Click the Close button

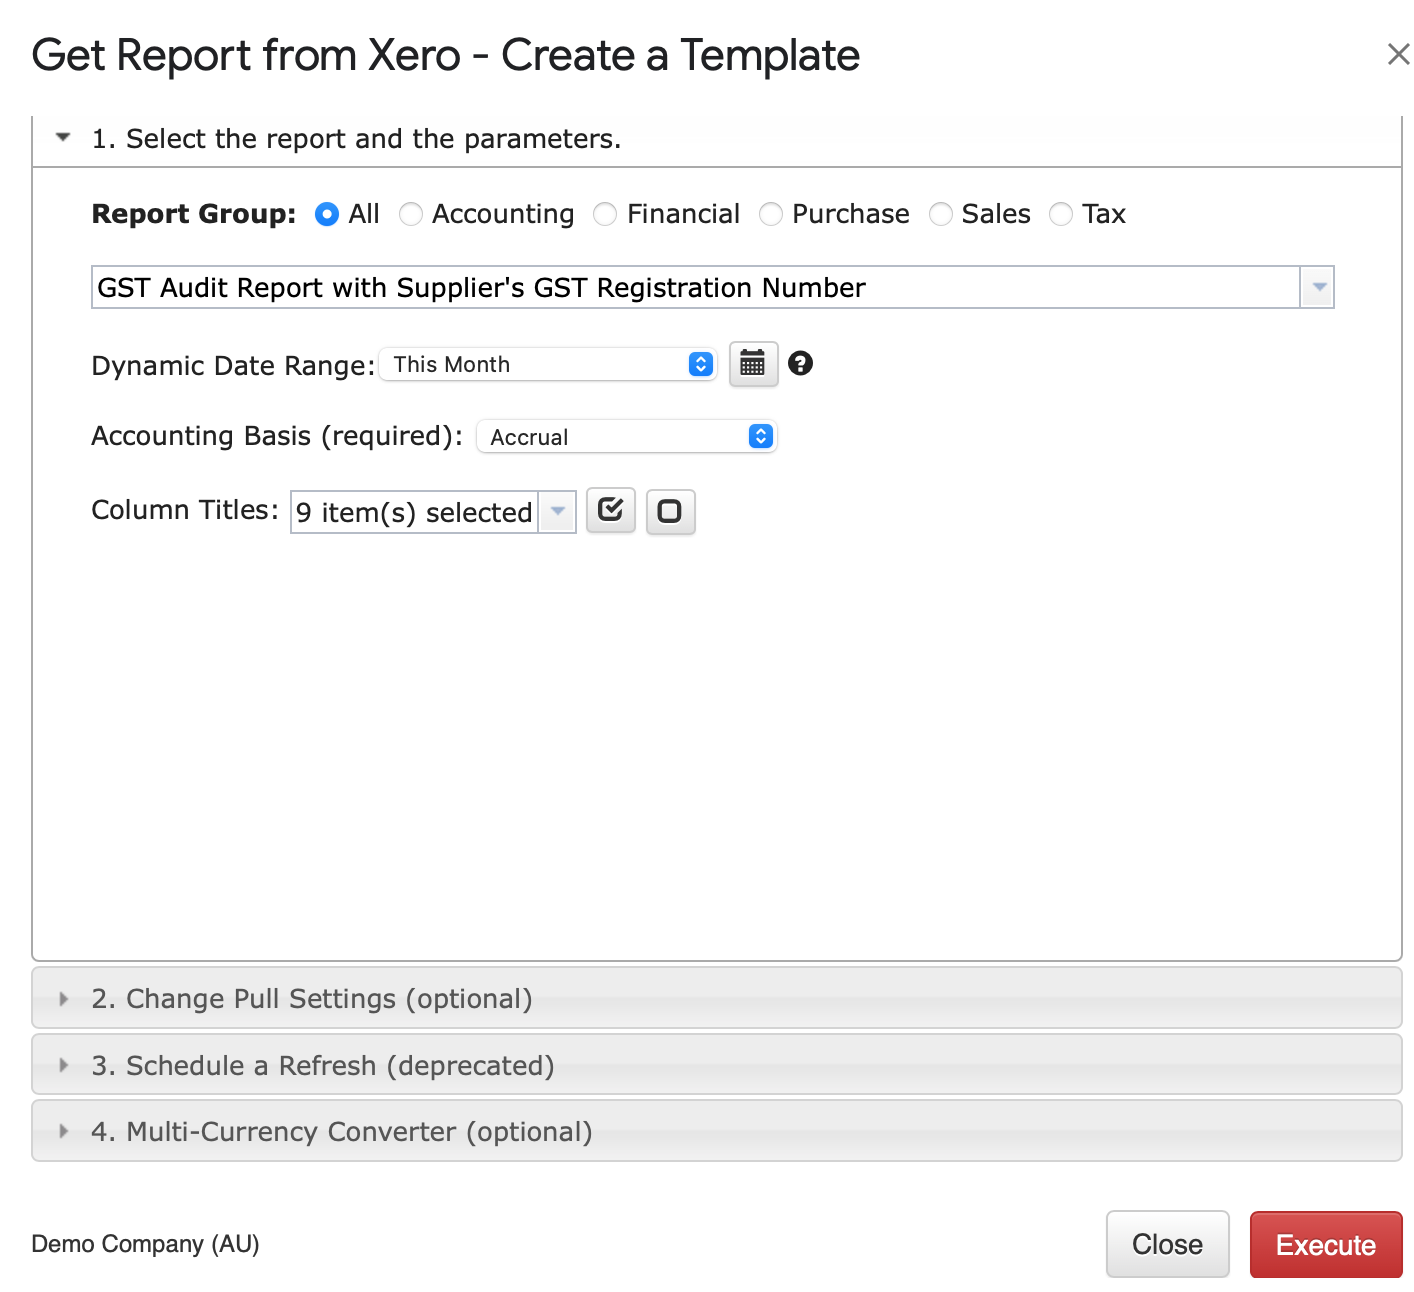click(x=1167, y=1244)
